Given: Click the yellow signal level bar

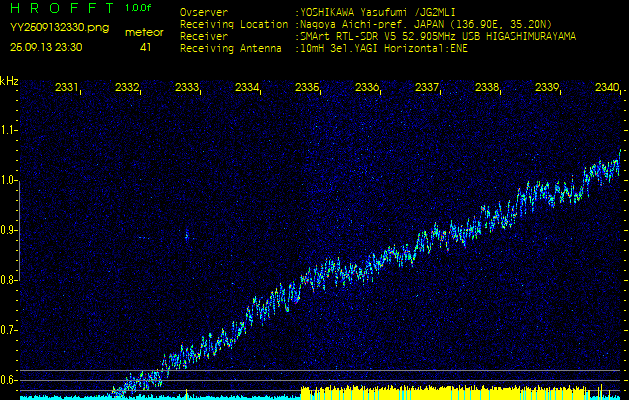Looking at the screenshot, I should (450, 391).
